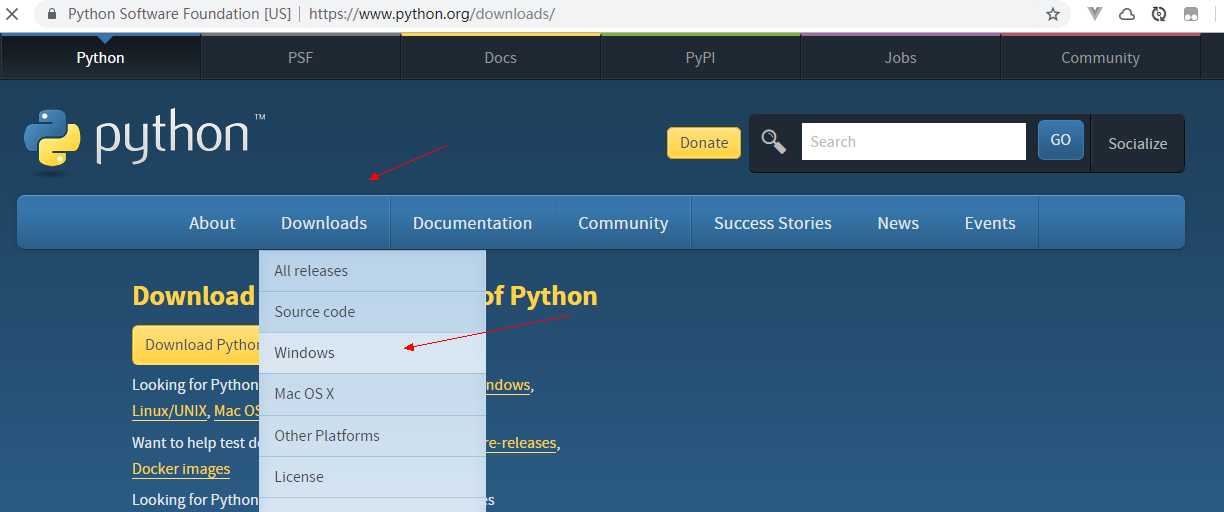The image size is (1224, 512).
Task: Open the News navigation menu
Action: point(898,223)
